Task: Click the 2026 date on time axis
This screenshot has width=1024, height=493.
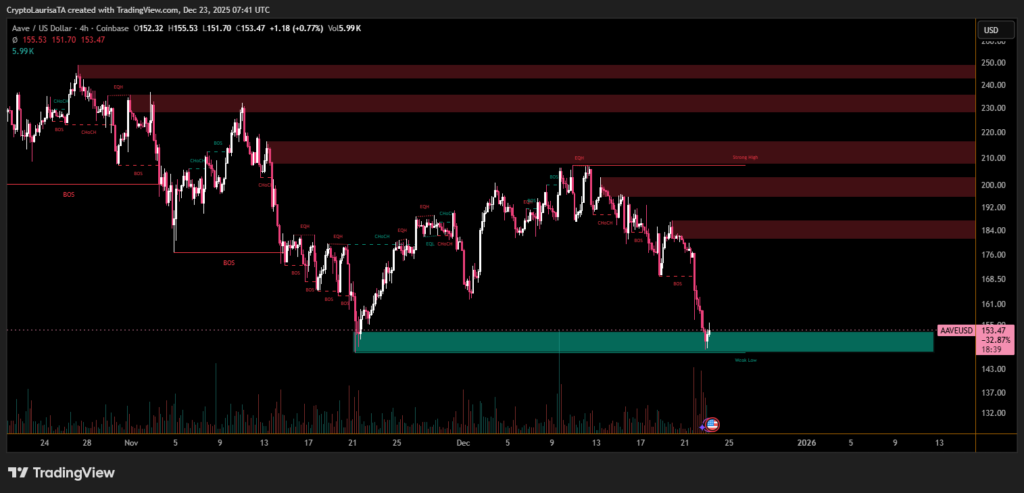Action: [809, 441]
